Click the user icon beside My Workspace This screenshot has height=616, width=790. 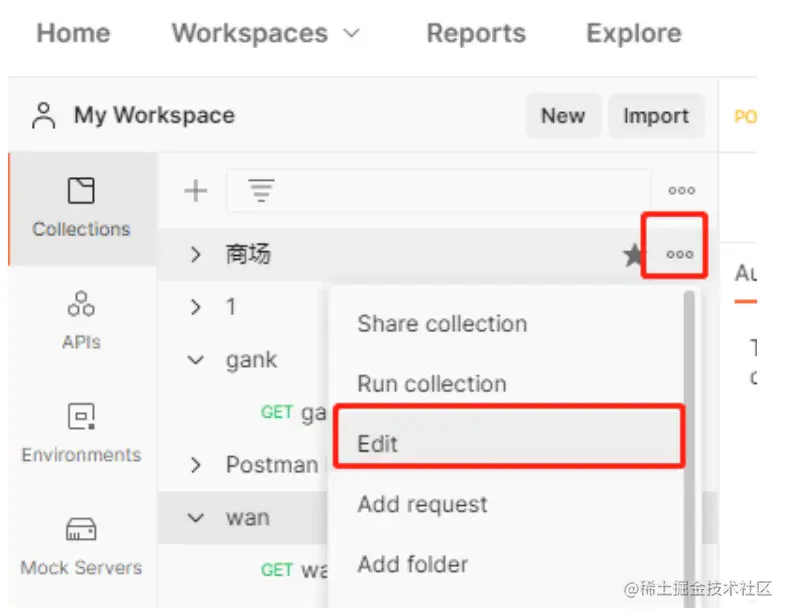pos(44,115)
